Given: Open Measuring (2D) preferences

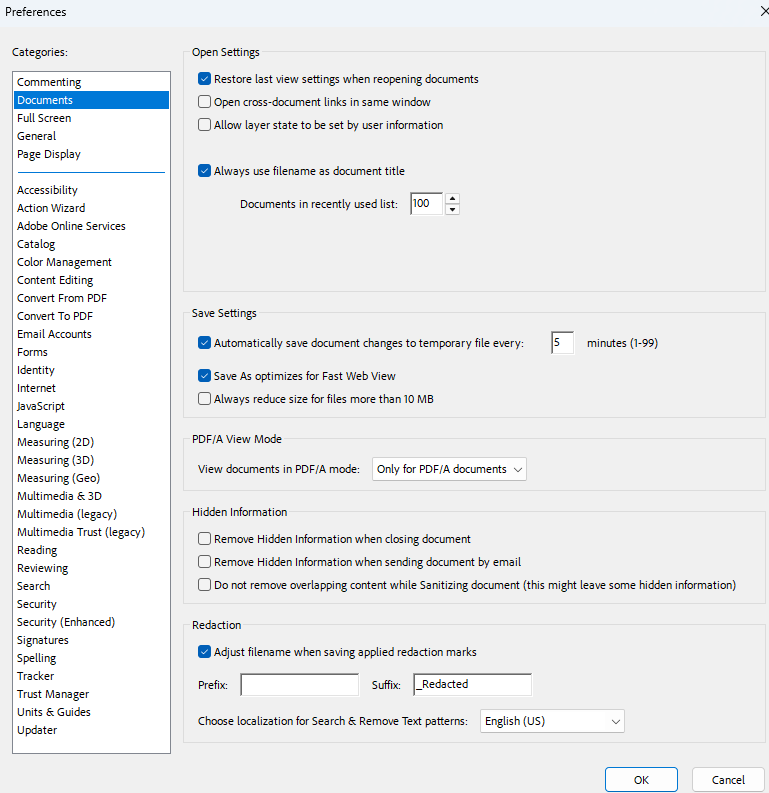Looking at the screenshot, I should tap(91, 442).
